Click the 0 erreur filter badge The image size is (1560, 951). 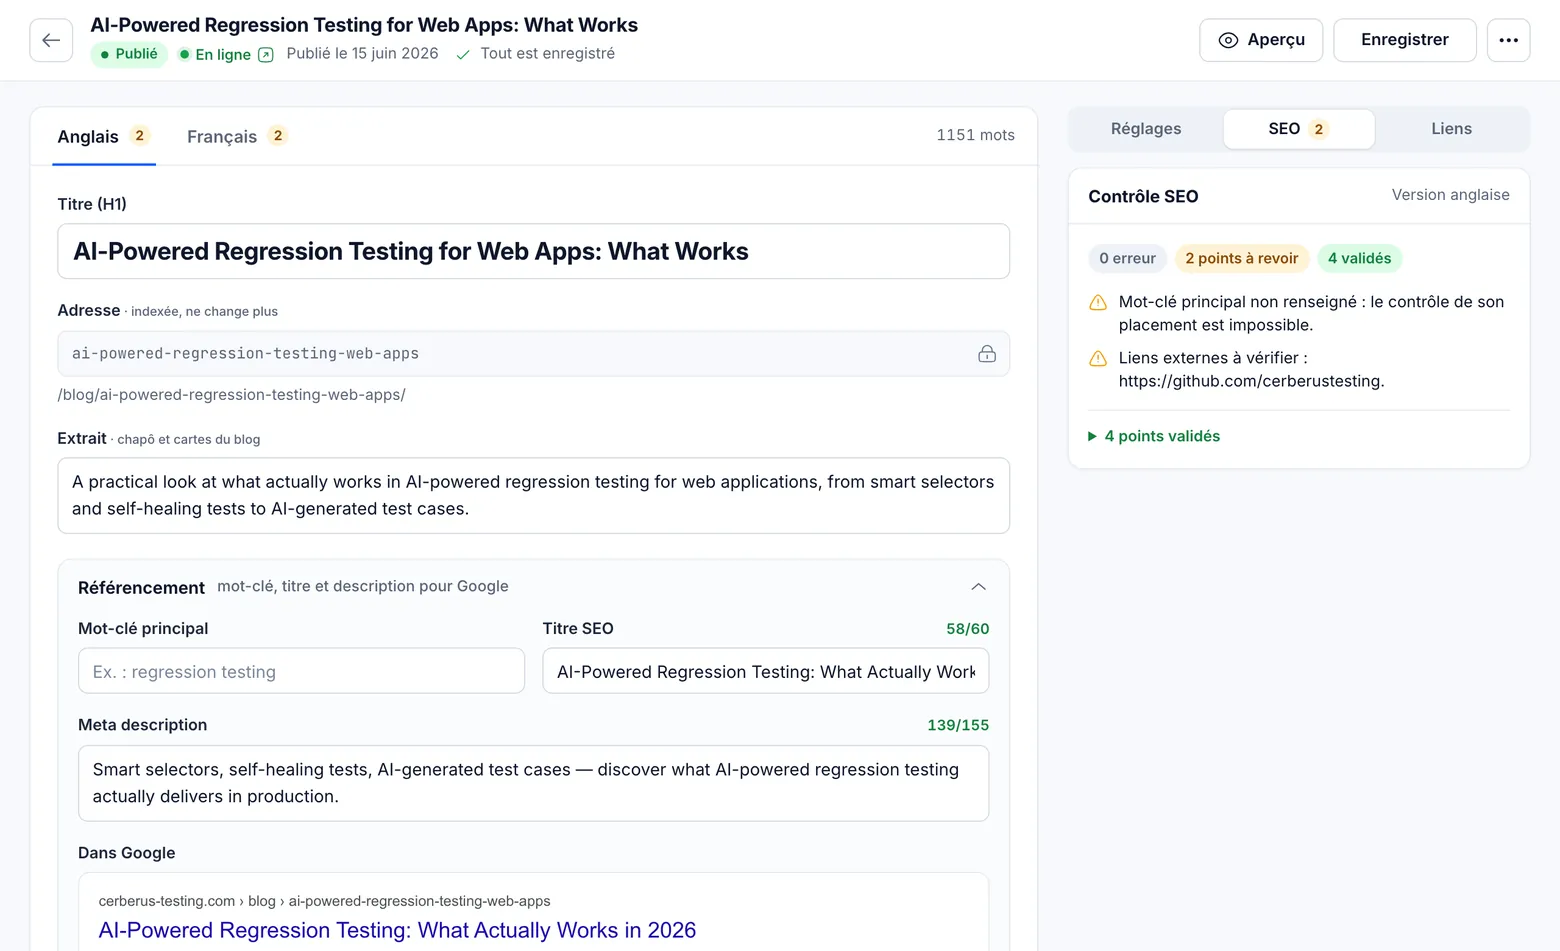tap(1127, 258)
